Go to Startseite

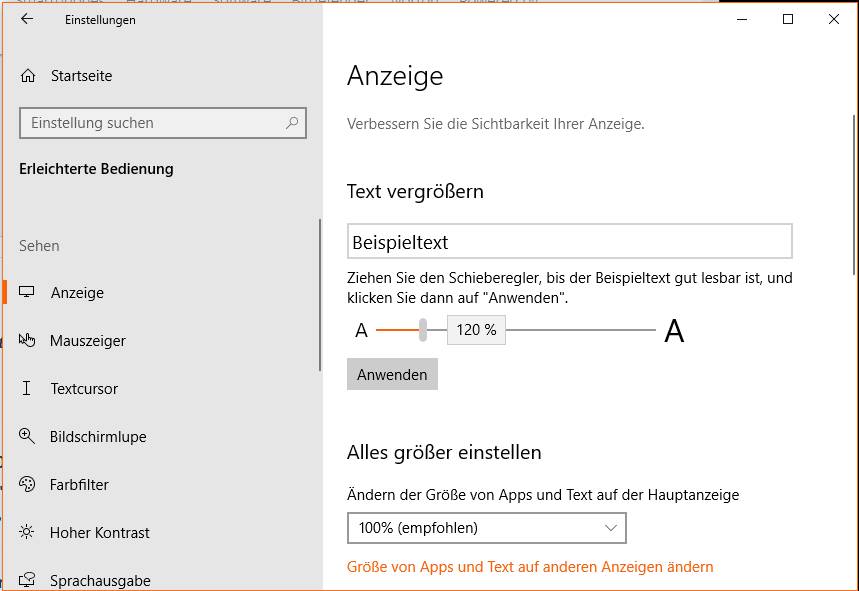162,76
